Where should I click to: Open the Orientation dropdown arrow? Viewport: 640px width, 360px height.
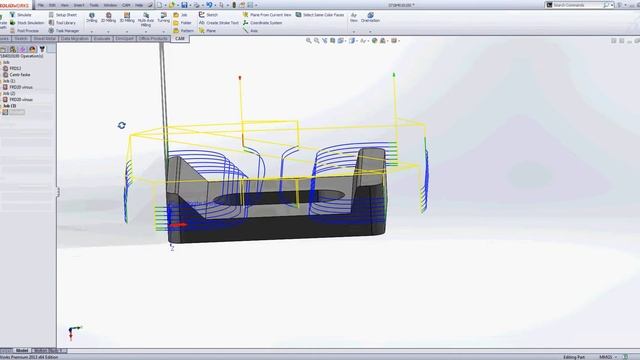click(x=370, y=32)
